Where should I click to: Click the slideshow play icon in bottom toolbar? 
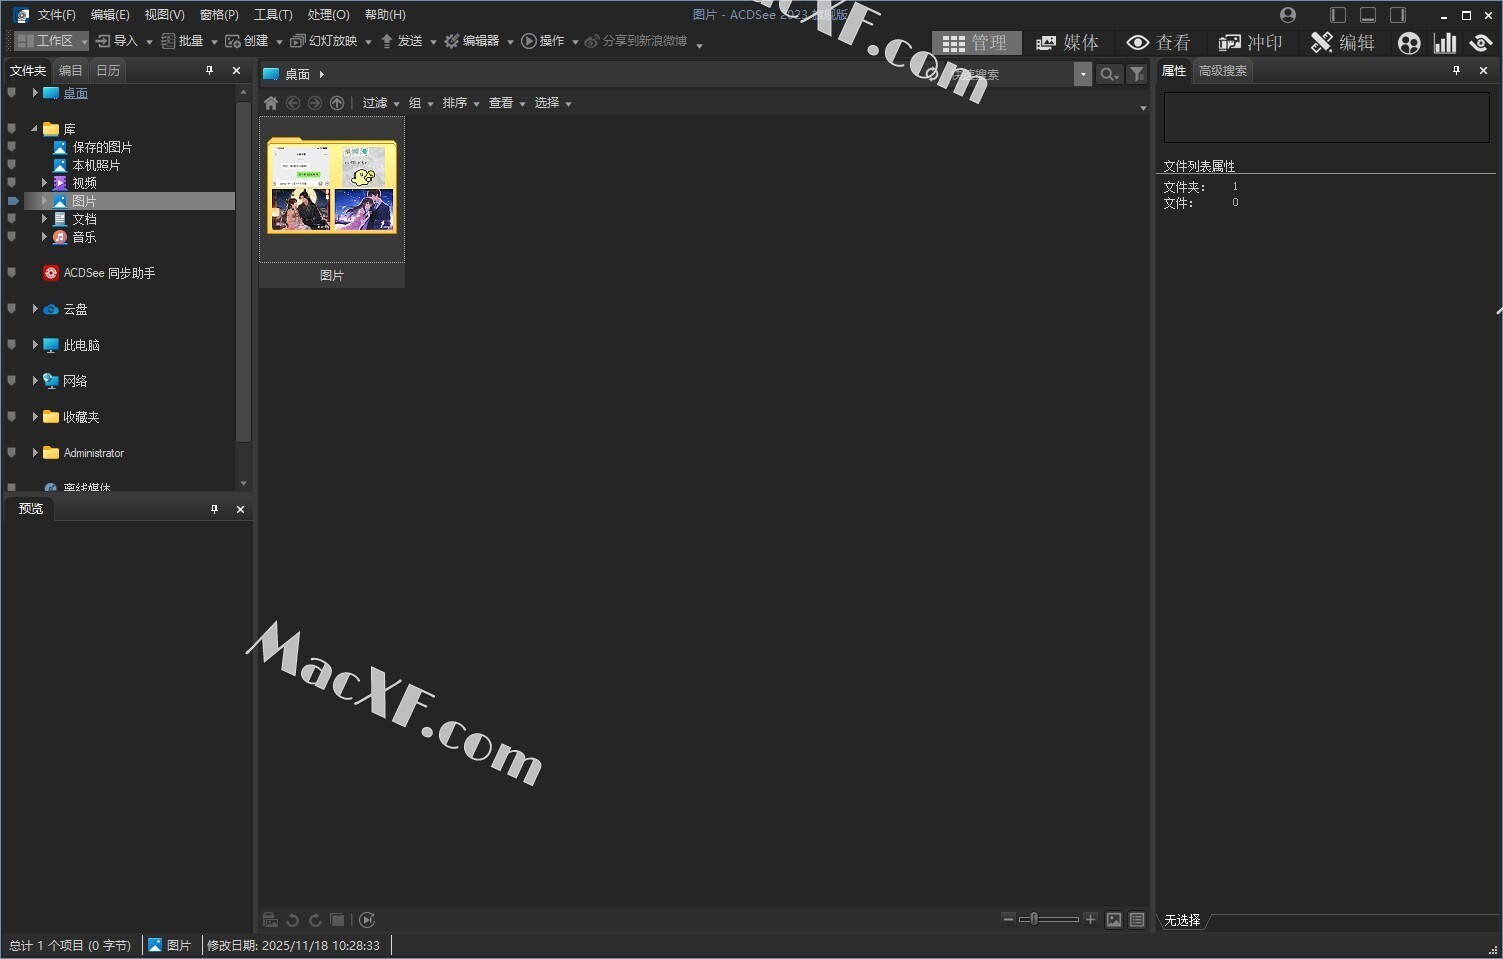(367, 920)
